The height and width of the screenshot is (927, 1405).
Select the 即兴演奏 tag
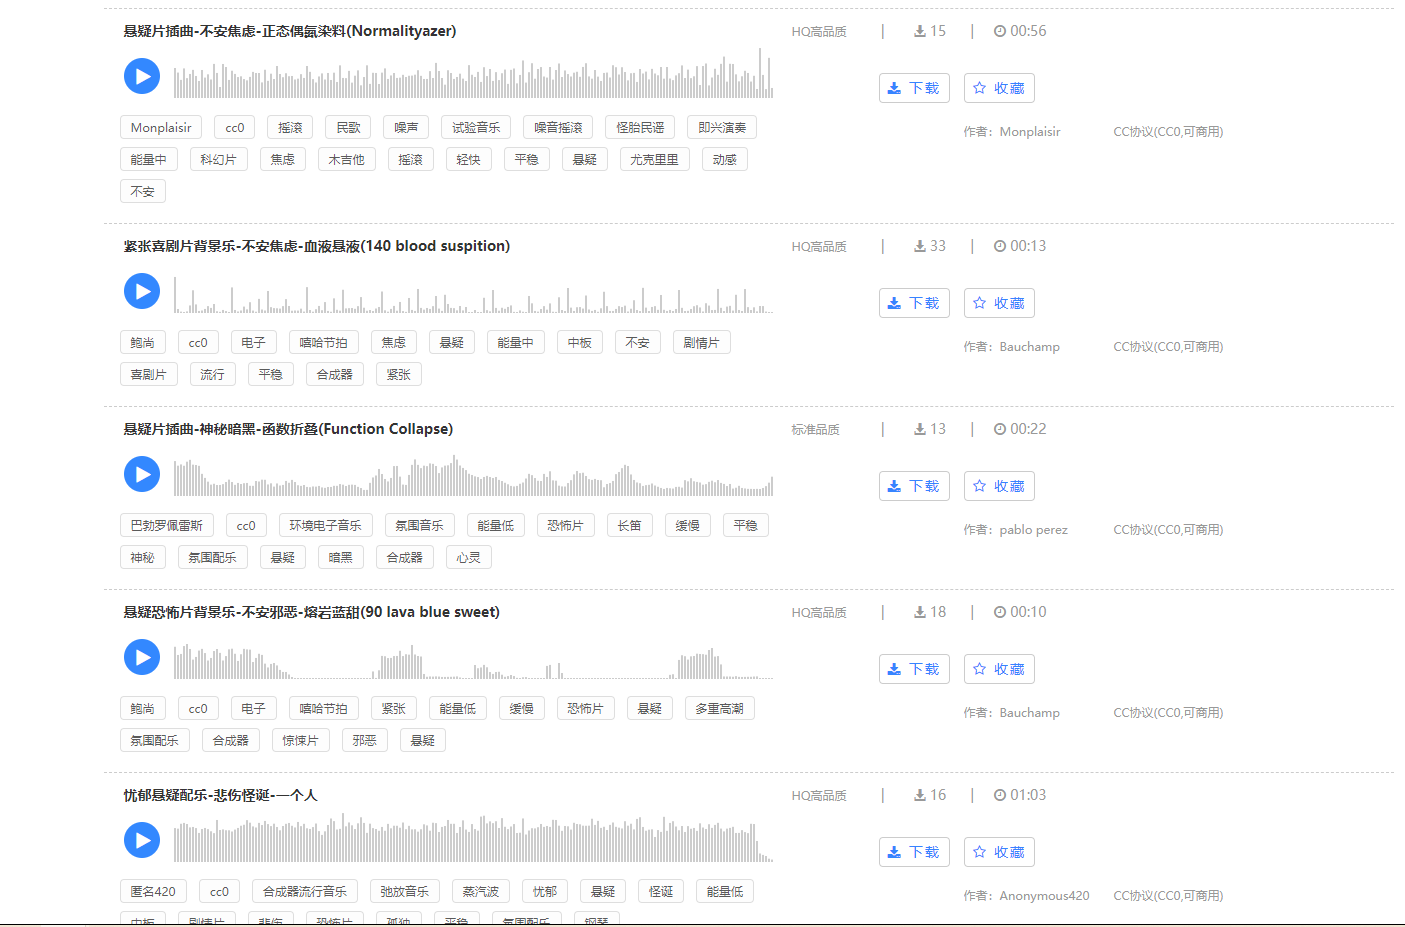tap(722, 127)
